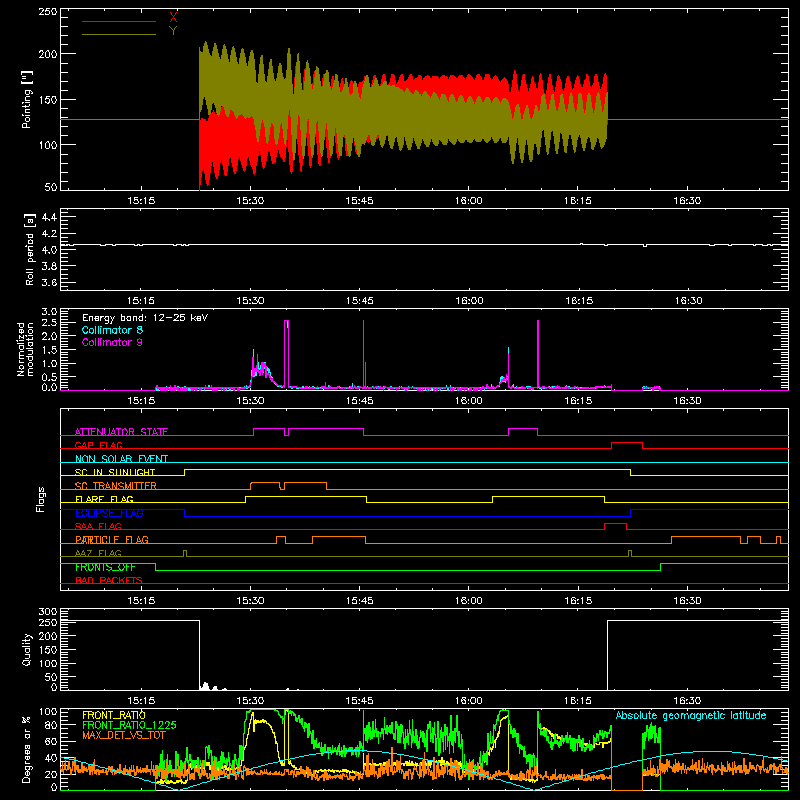800x800 pixels.
Task: Select the 'Normalized modulation' axis label
Action: coord(25,349)
